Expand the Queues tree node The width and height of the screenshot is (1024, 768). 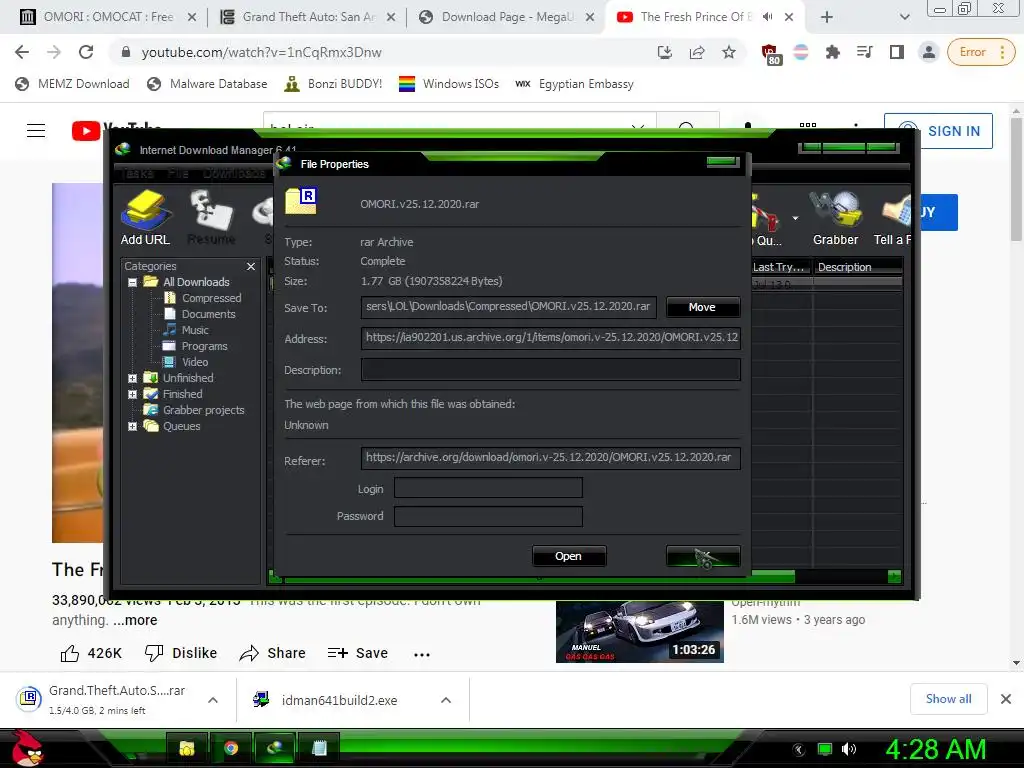[x=133, y=426]
